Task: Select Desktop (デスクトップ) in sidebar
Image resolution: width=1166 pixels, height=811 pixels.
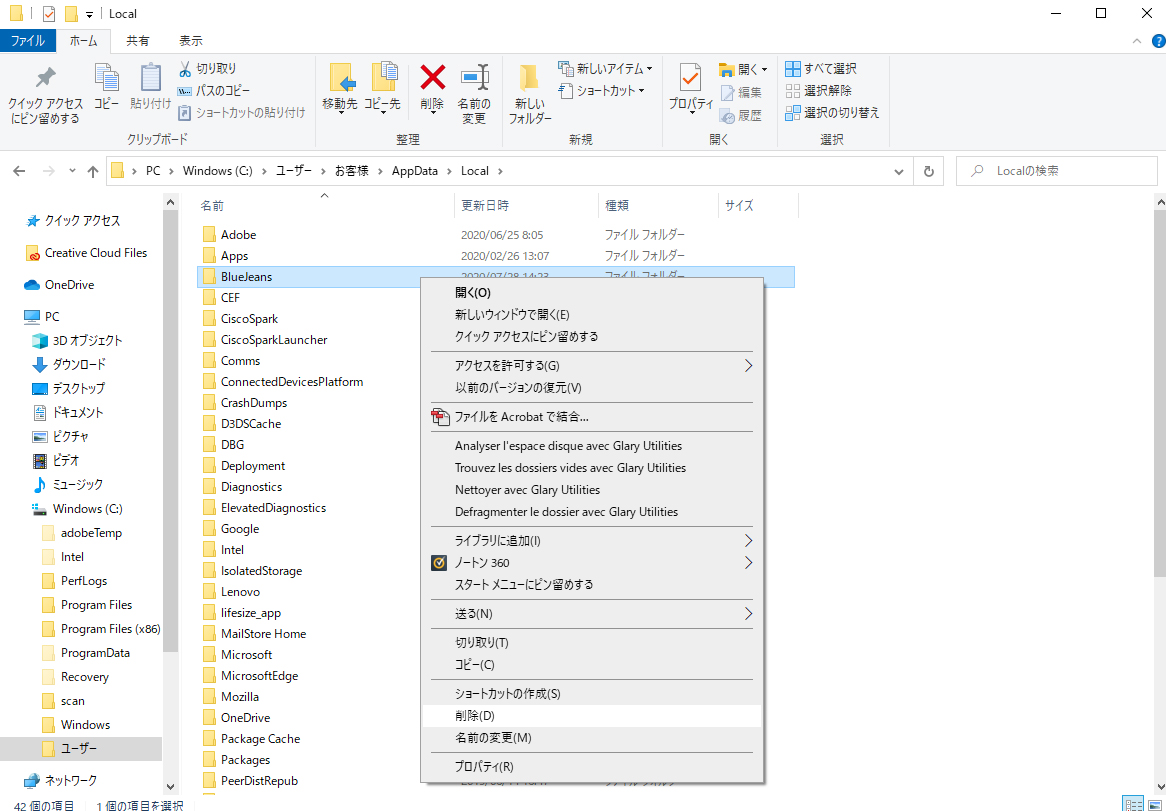Action: (68, 388)
